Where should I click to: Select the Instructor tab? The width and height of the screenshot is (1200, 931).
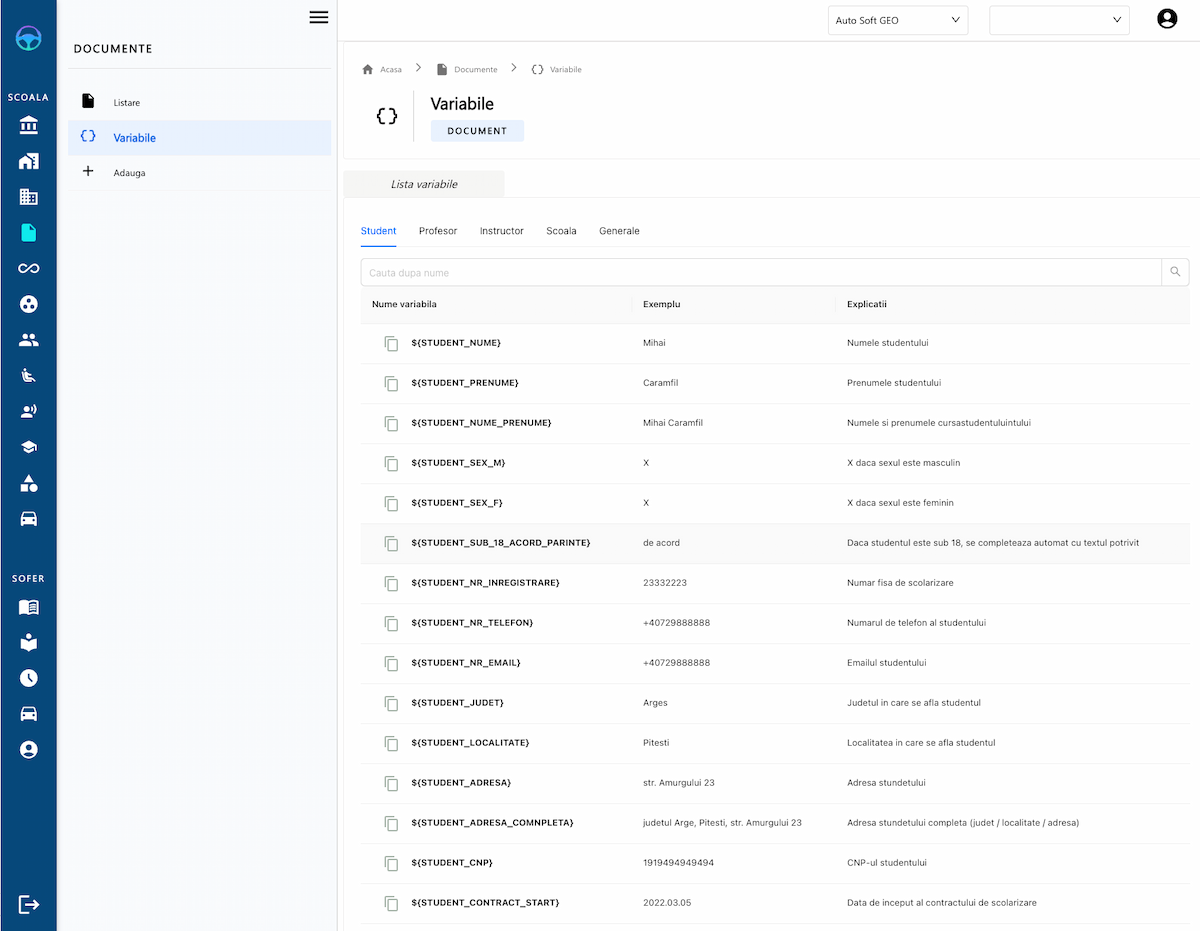[501, 231]
